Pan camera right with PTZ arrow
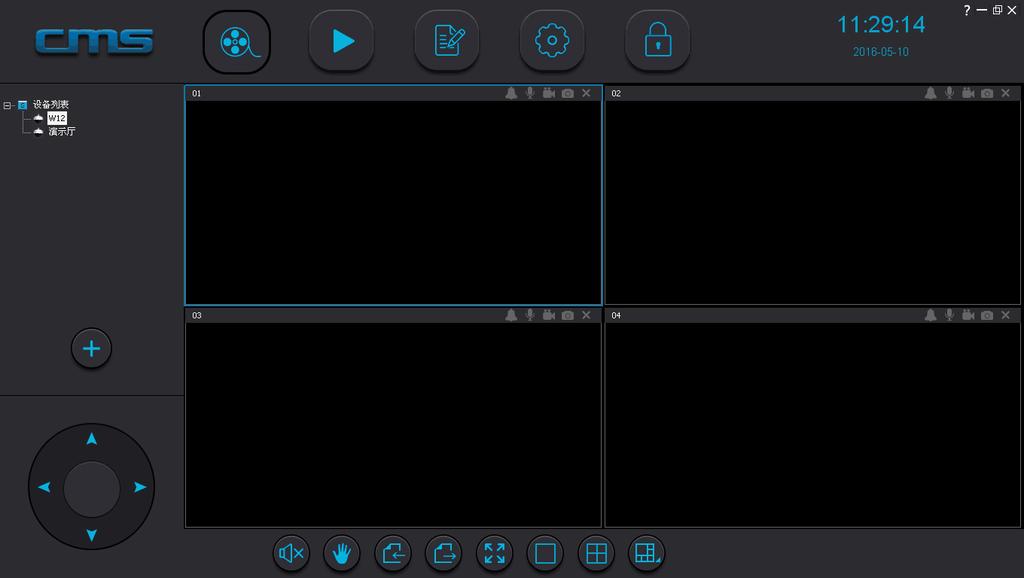The height and width of the screenshot is (578, 1024). [140, 487]
